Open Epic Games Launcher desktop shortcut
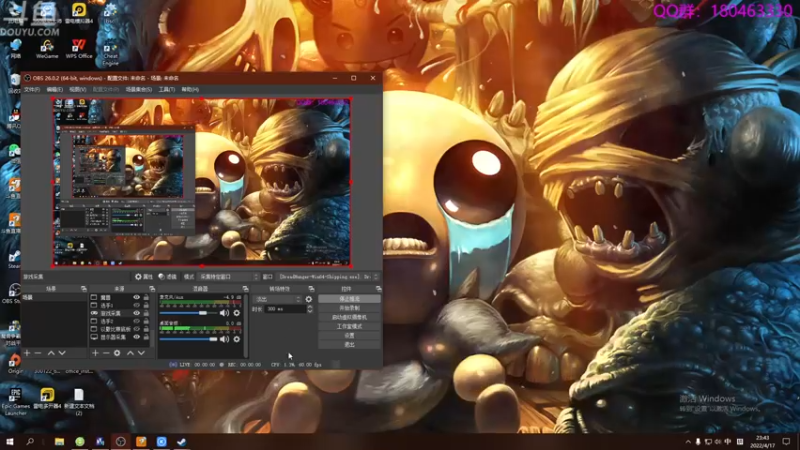800x450 pixels. click(x=15, y=402)
